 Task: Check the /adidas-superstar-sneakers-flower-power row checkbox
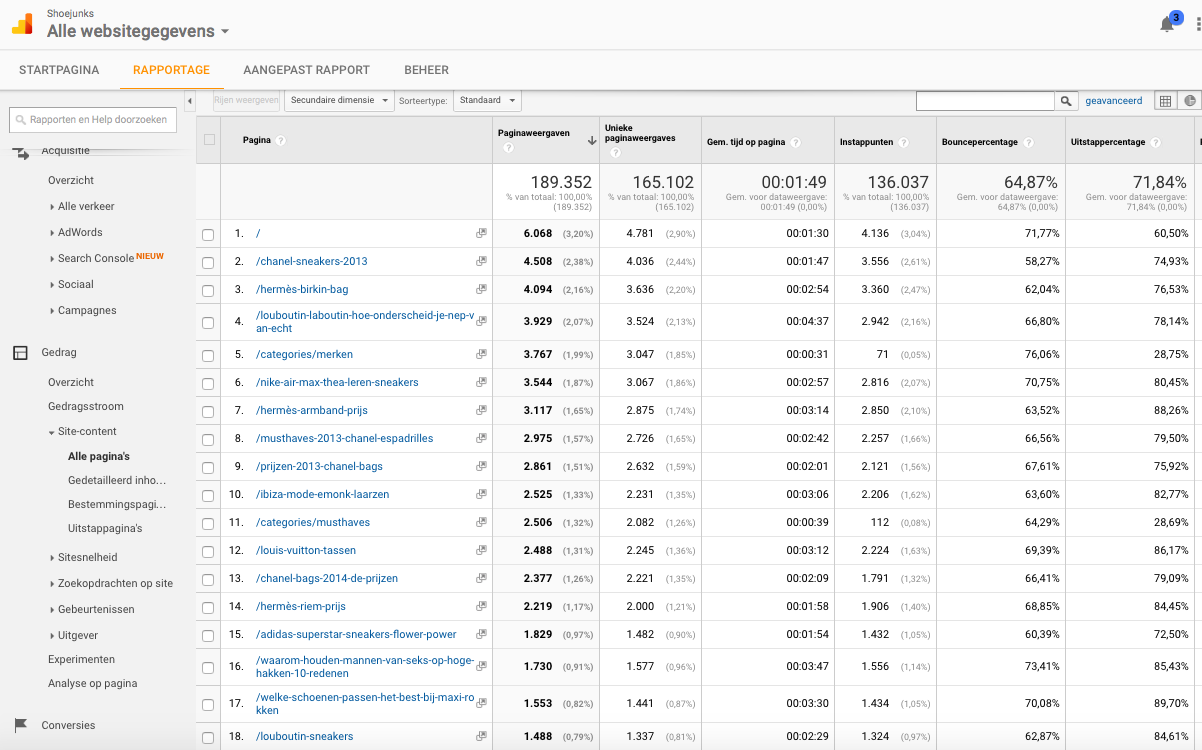(x=208, y=635)
